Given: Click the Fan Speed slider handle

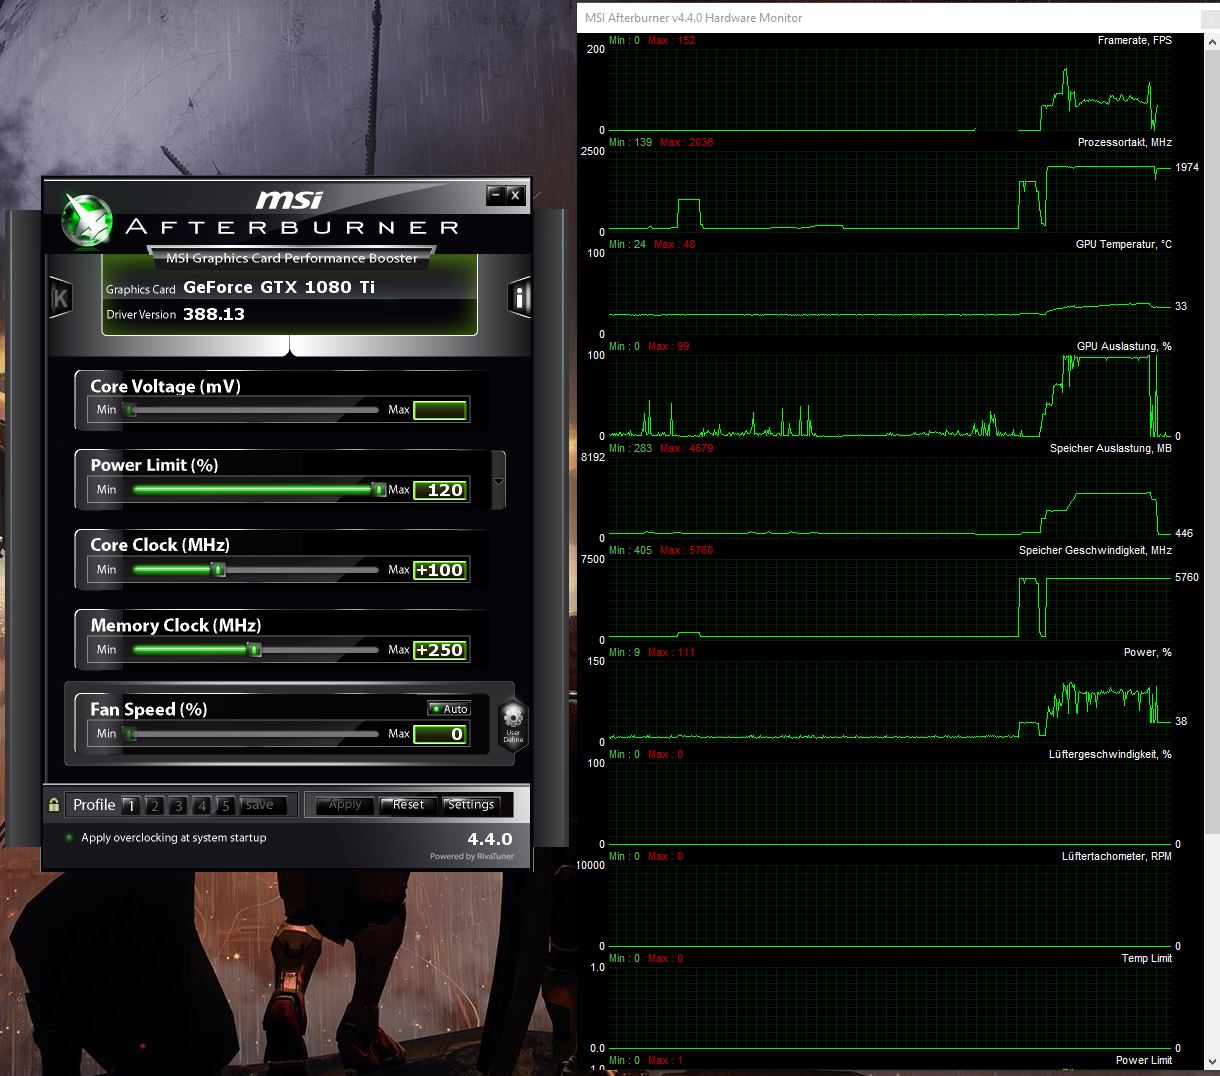Looking at the screenshot, I should 130,733.
